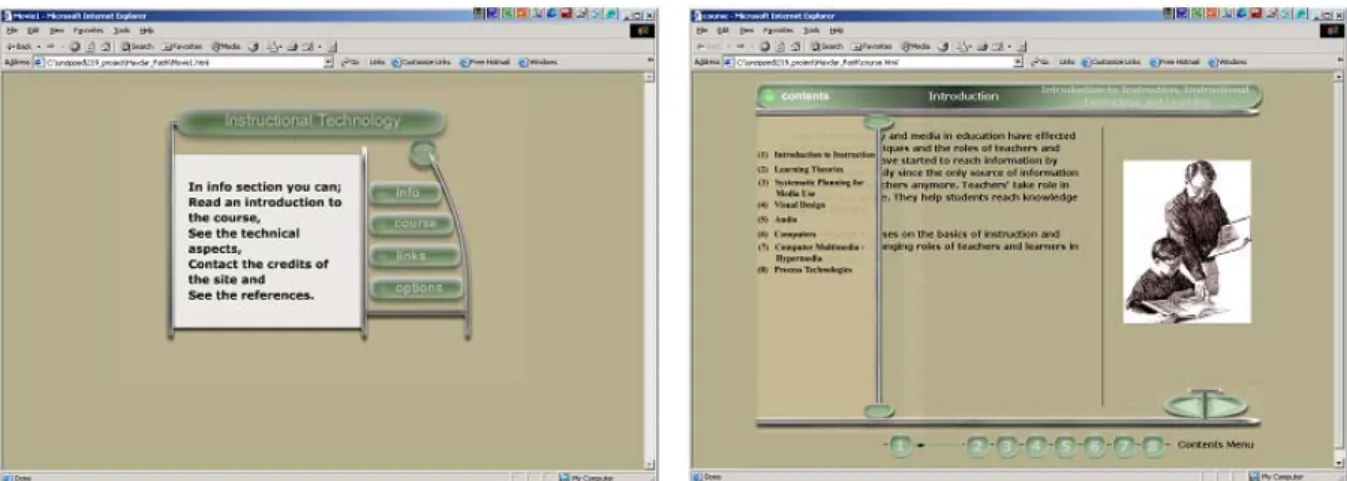The image size is (1347, 481).
Task: Open Help menu in course window
Action: [x=837, y=31]
